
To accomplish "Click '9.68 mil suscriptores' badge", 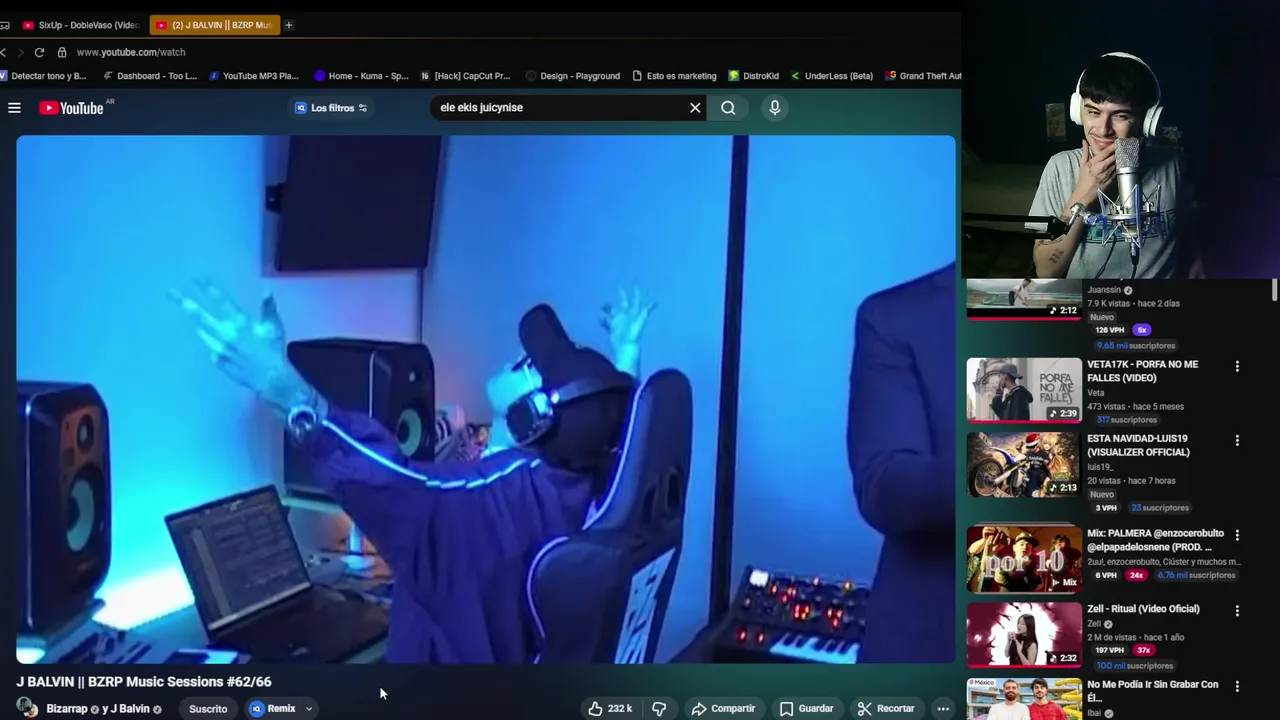I will click(1136, 345).
